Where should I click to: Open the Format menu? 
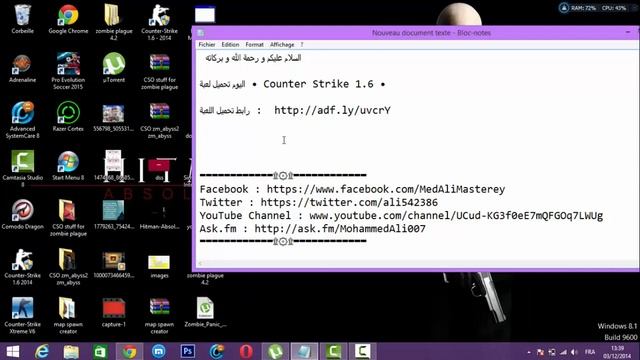point(254,44)
